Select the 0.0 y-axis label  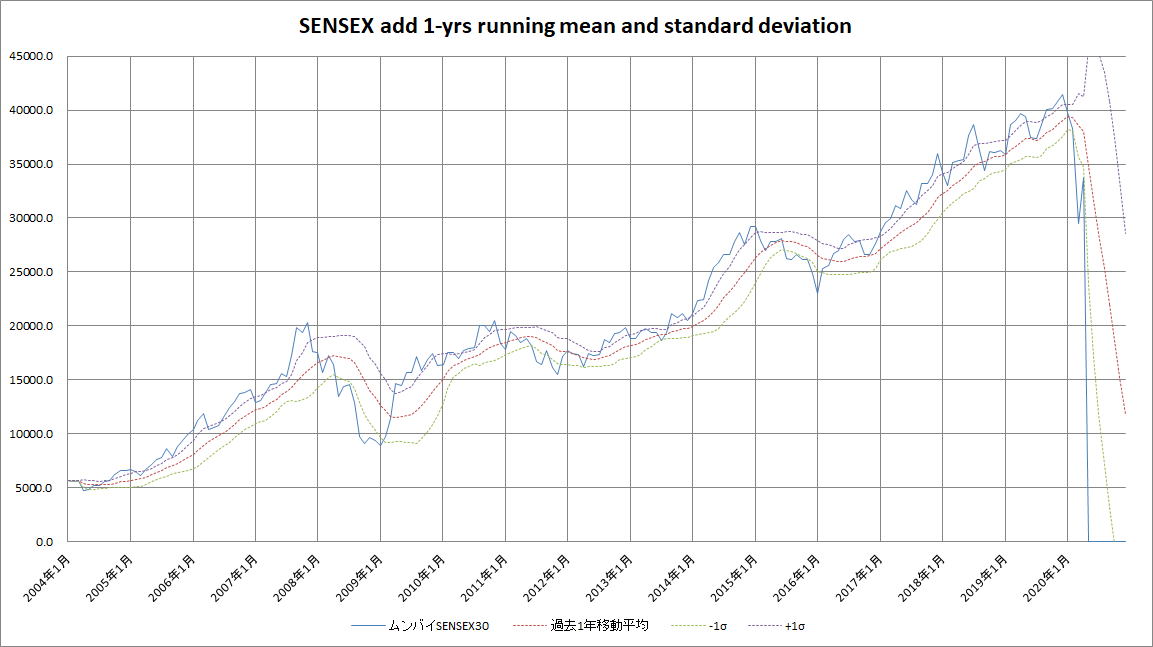coord(44,542)
